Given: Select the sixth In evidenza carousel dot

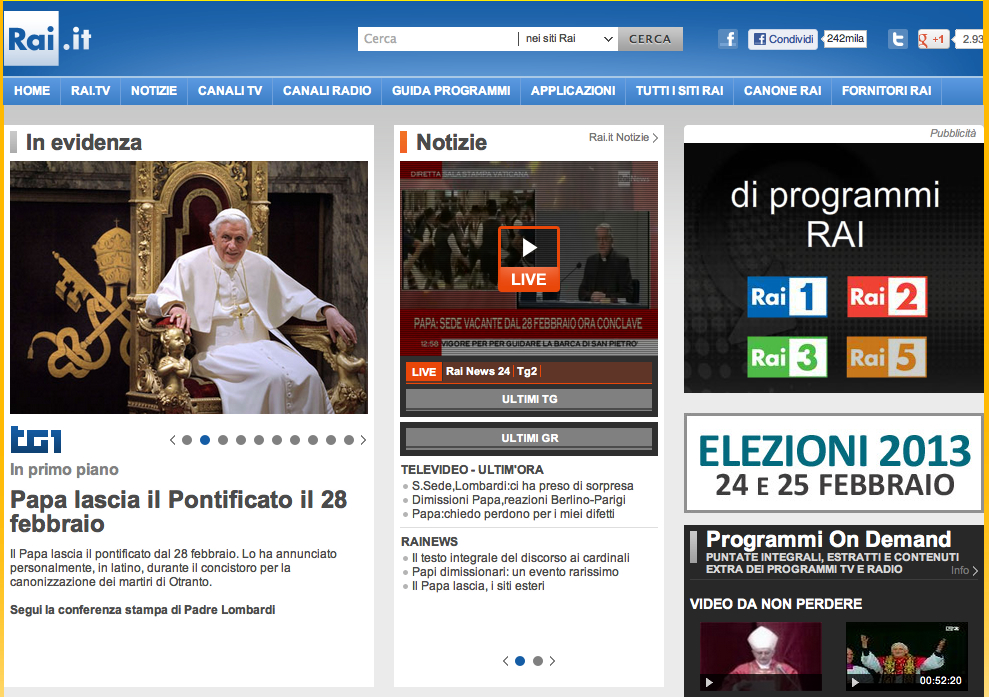Looking at the screenshot, I should pos(277,440).
